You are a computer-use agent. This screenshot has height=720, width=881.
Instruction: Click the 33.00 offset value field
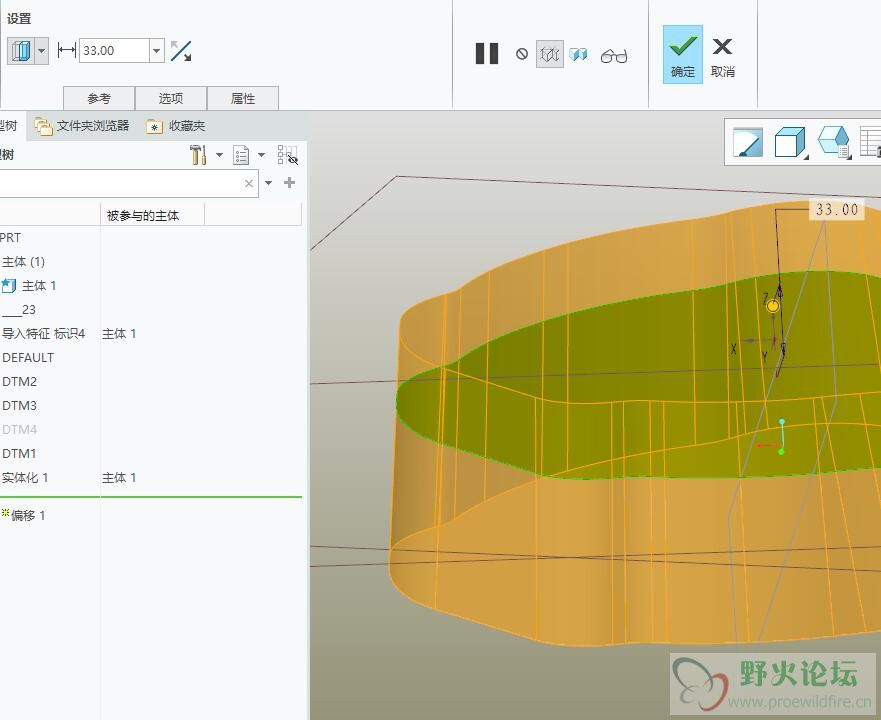(115, 51)
